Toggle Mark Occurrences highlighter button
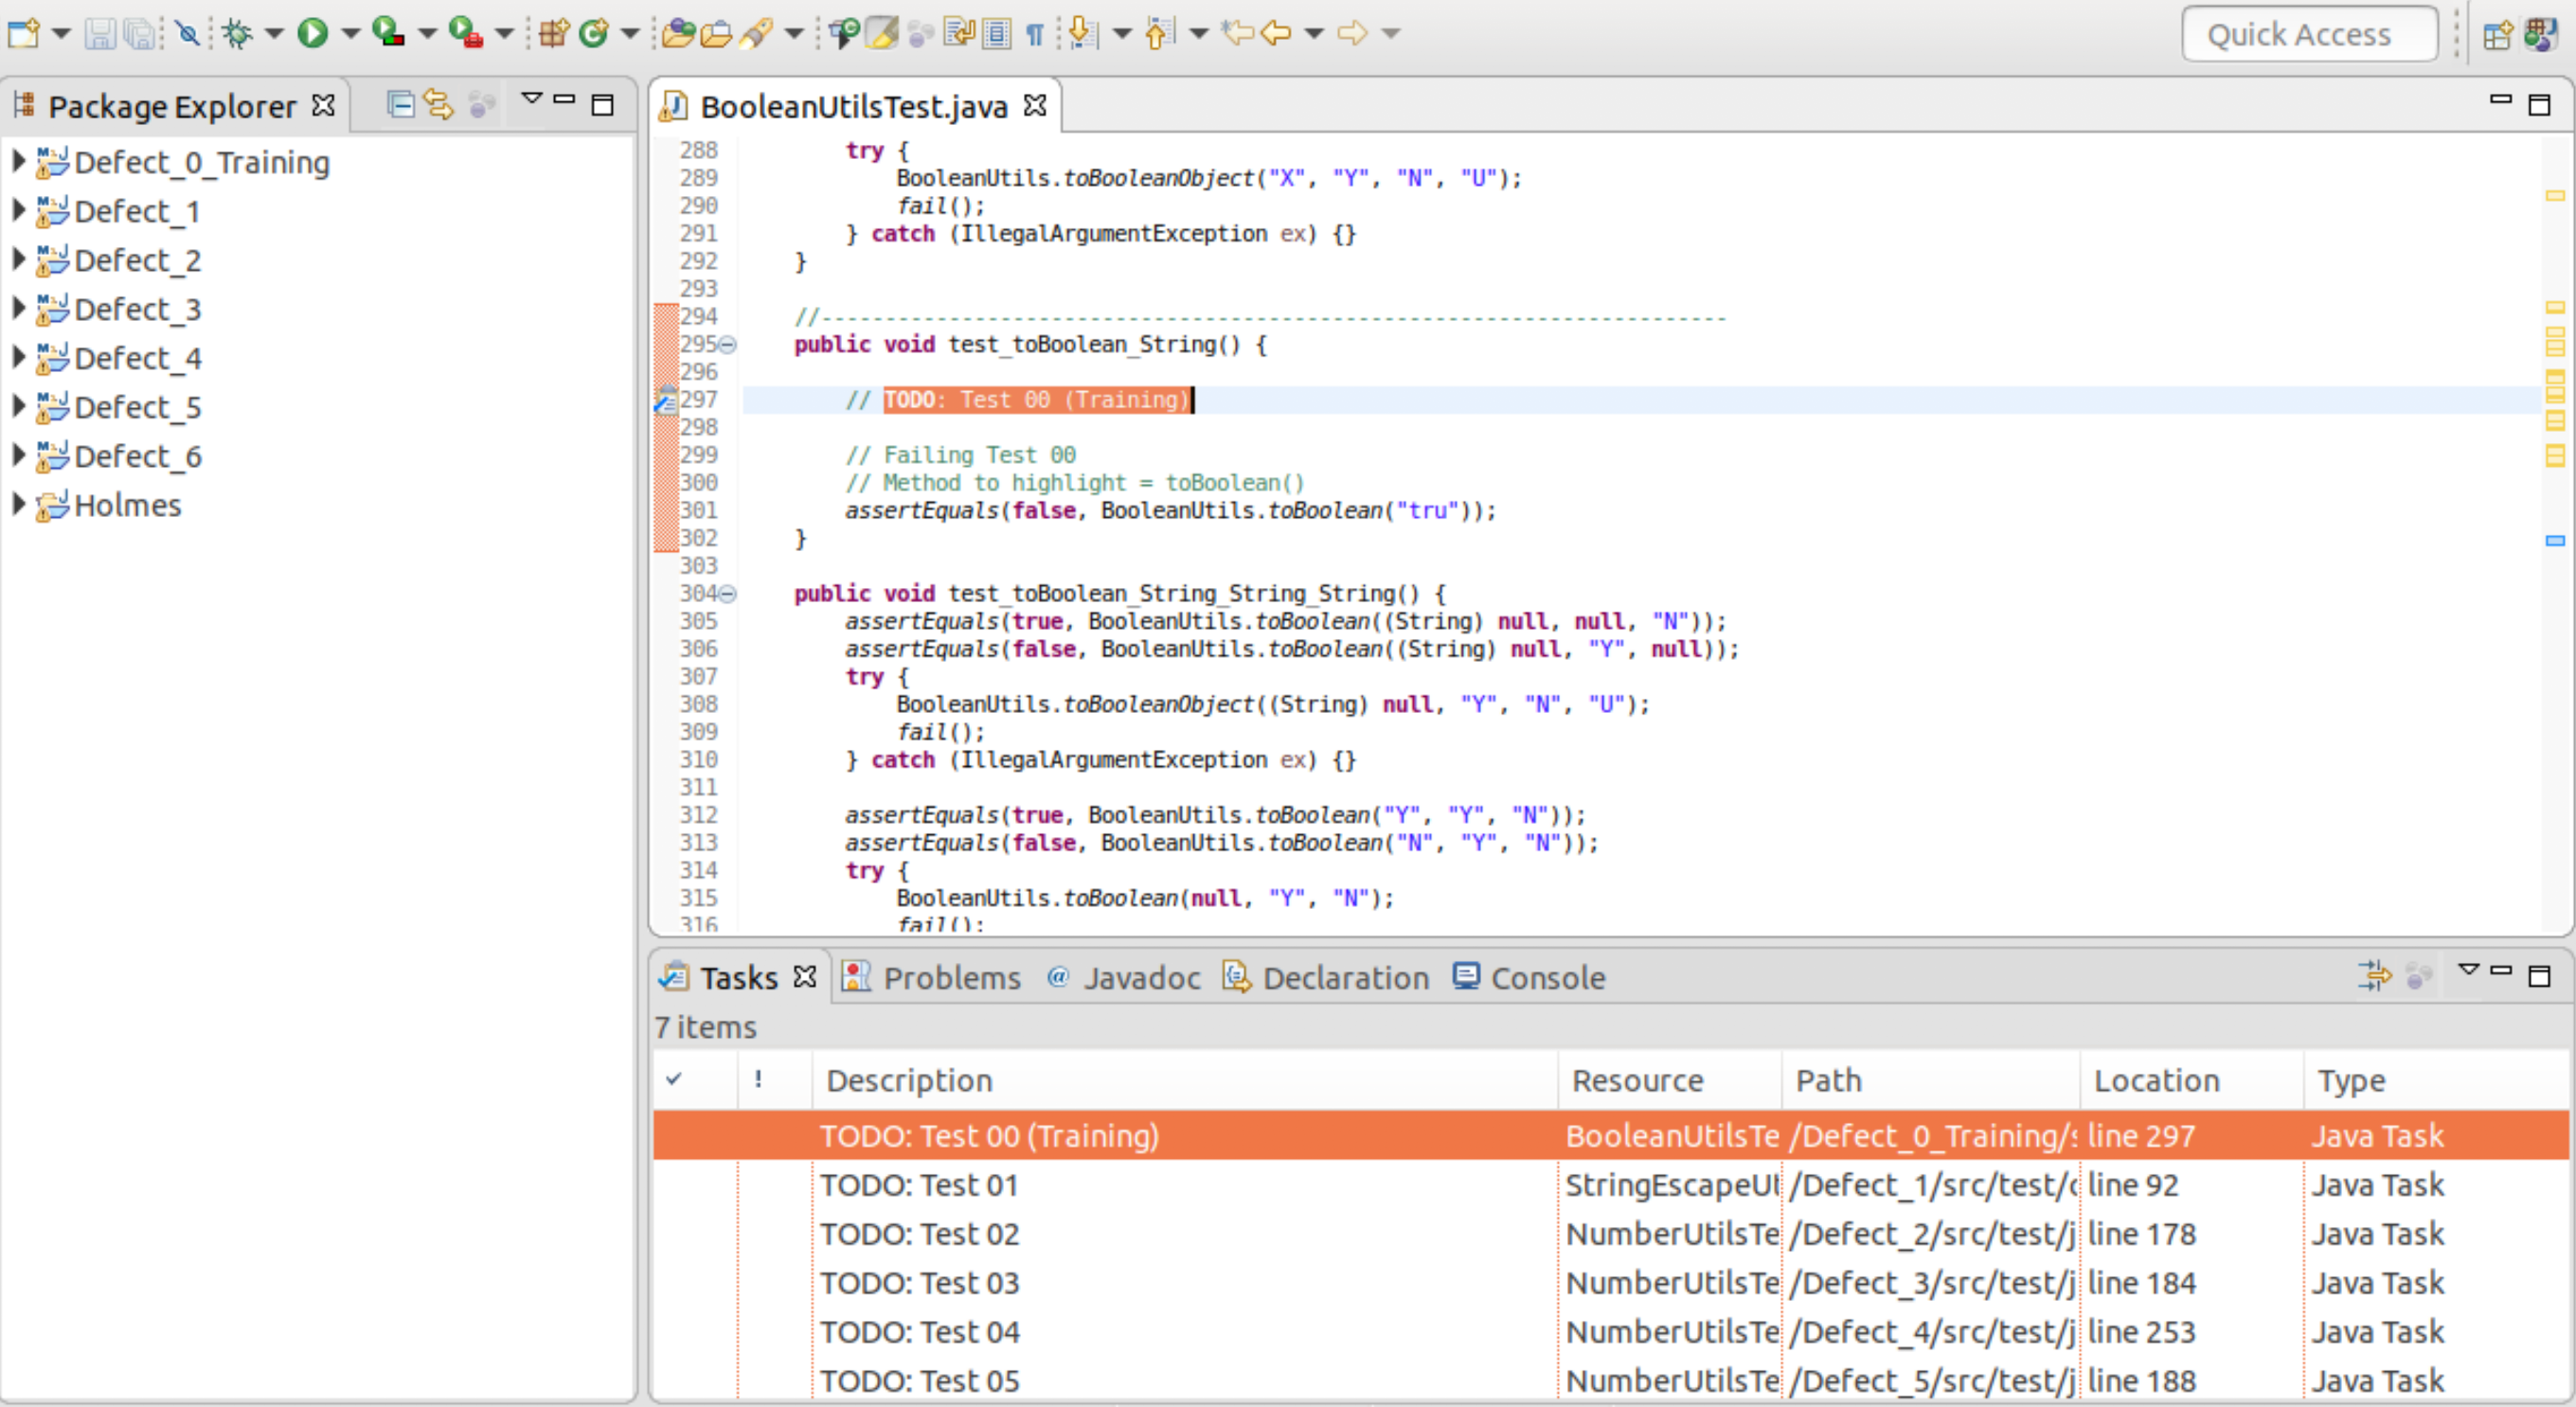The height and width of the screenshot is (1407, 2576). click(881, 33)
